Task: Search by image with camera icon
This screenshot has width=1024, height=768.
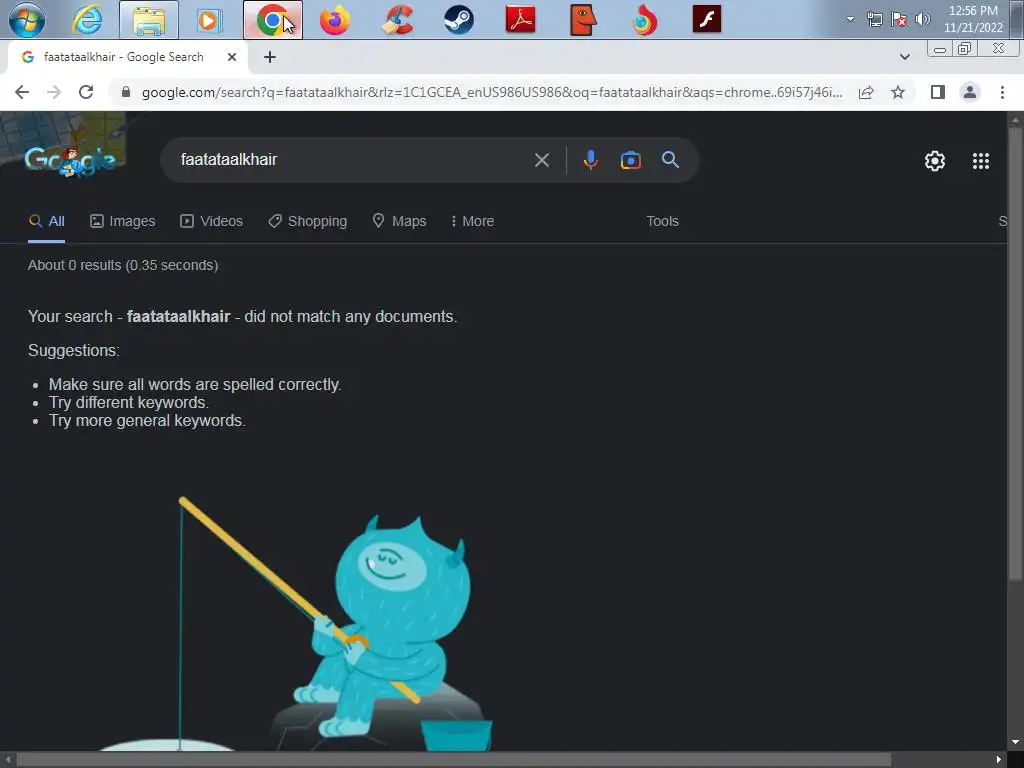Action: point(630,160)
